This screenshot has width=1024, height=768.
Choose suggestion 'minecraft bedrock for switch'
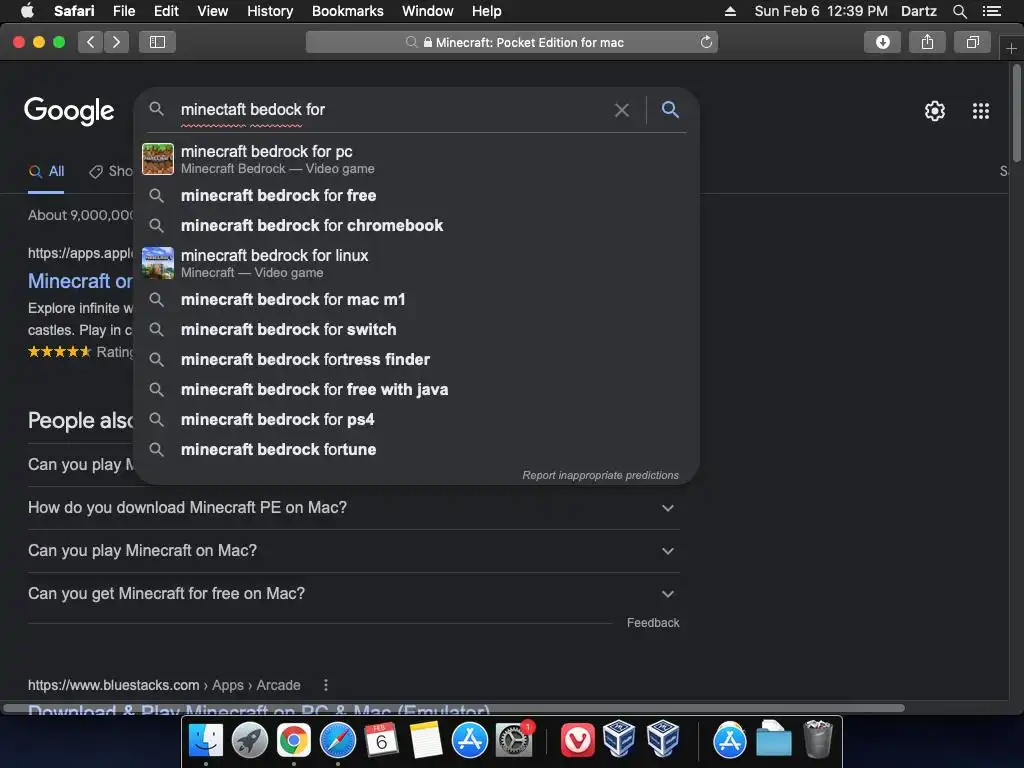click(x=416, y=330)
